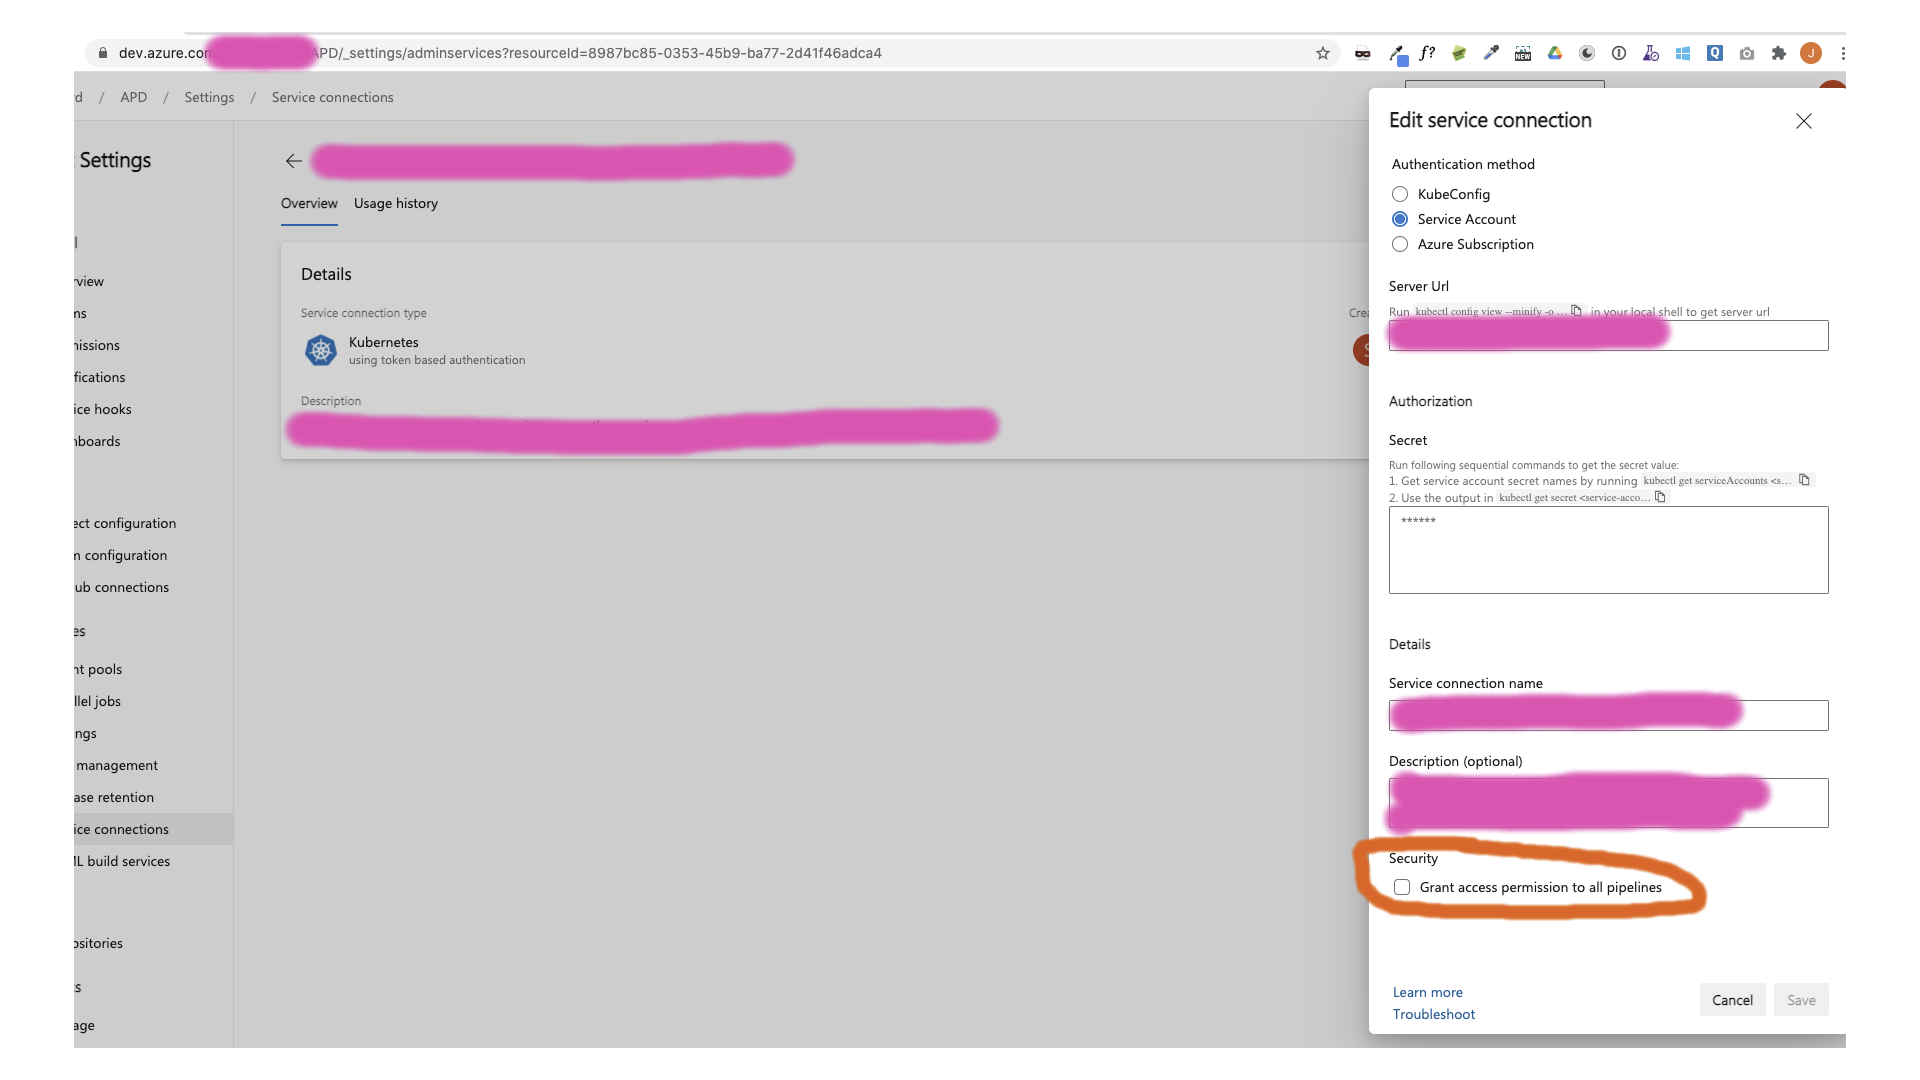Check 'Grant access permission to all pipelines'
Viewport: 1920px width, 1080px height.
tap(1402, 887)
